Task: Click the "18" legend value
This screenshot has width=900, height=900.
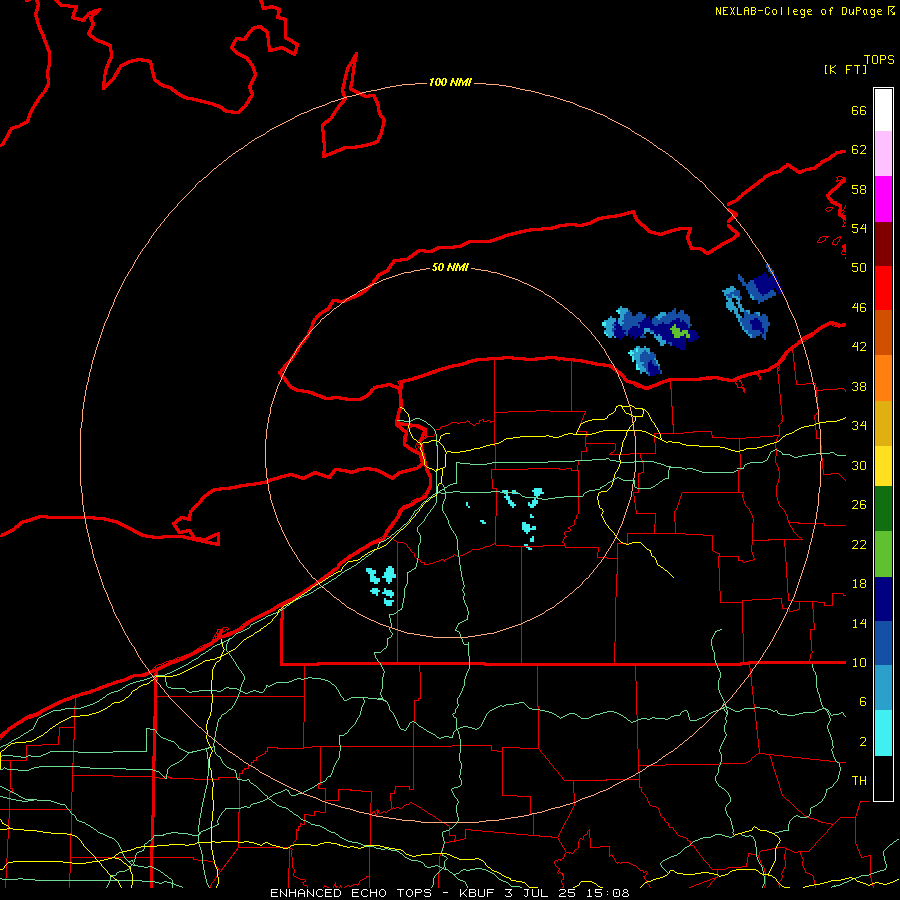Action: (x=859, y=584)
